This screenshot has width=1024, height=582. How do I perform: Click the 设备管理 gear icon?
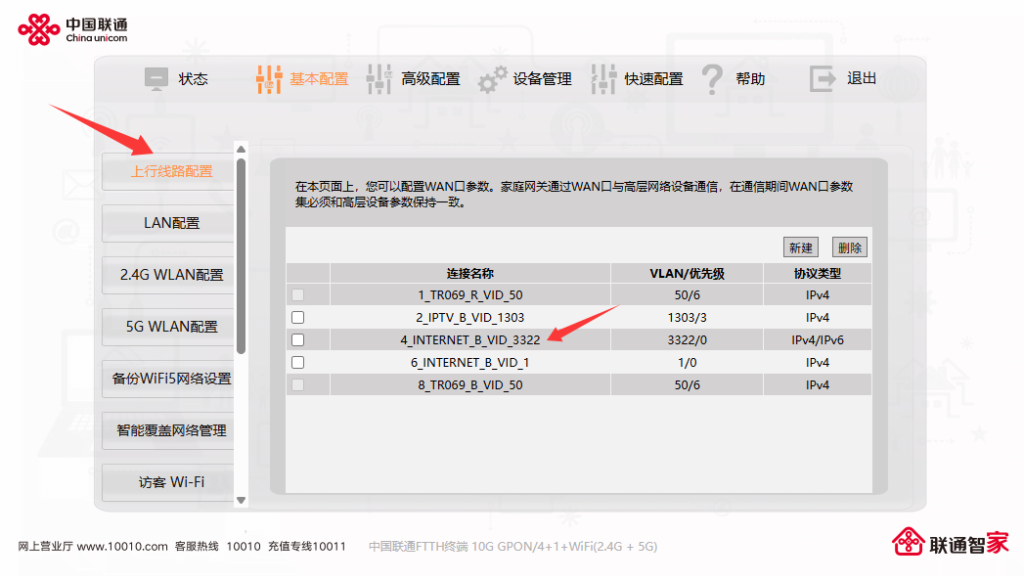492,78
